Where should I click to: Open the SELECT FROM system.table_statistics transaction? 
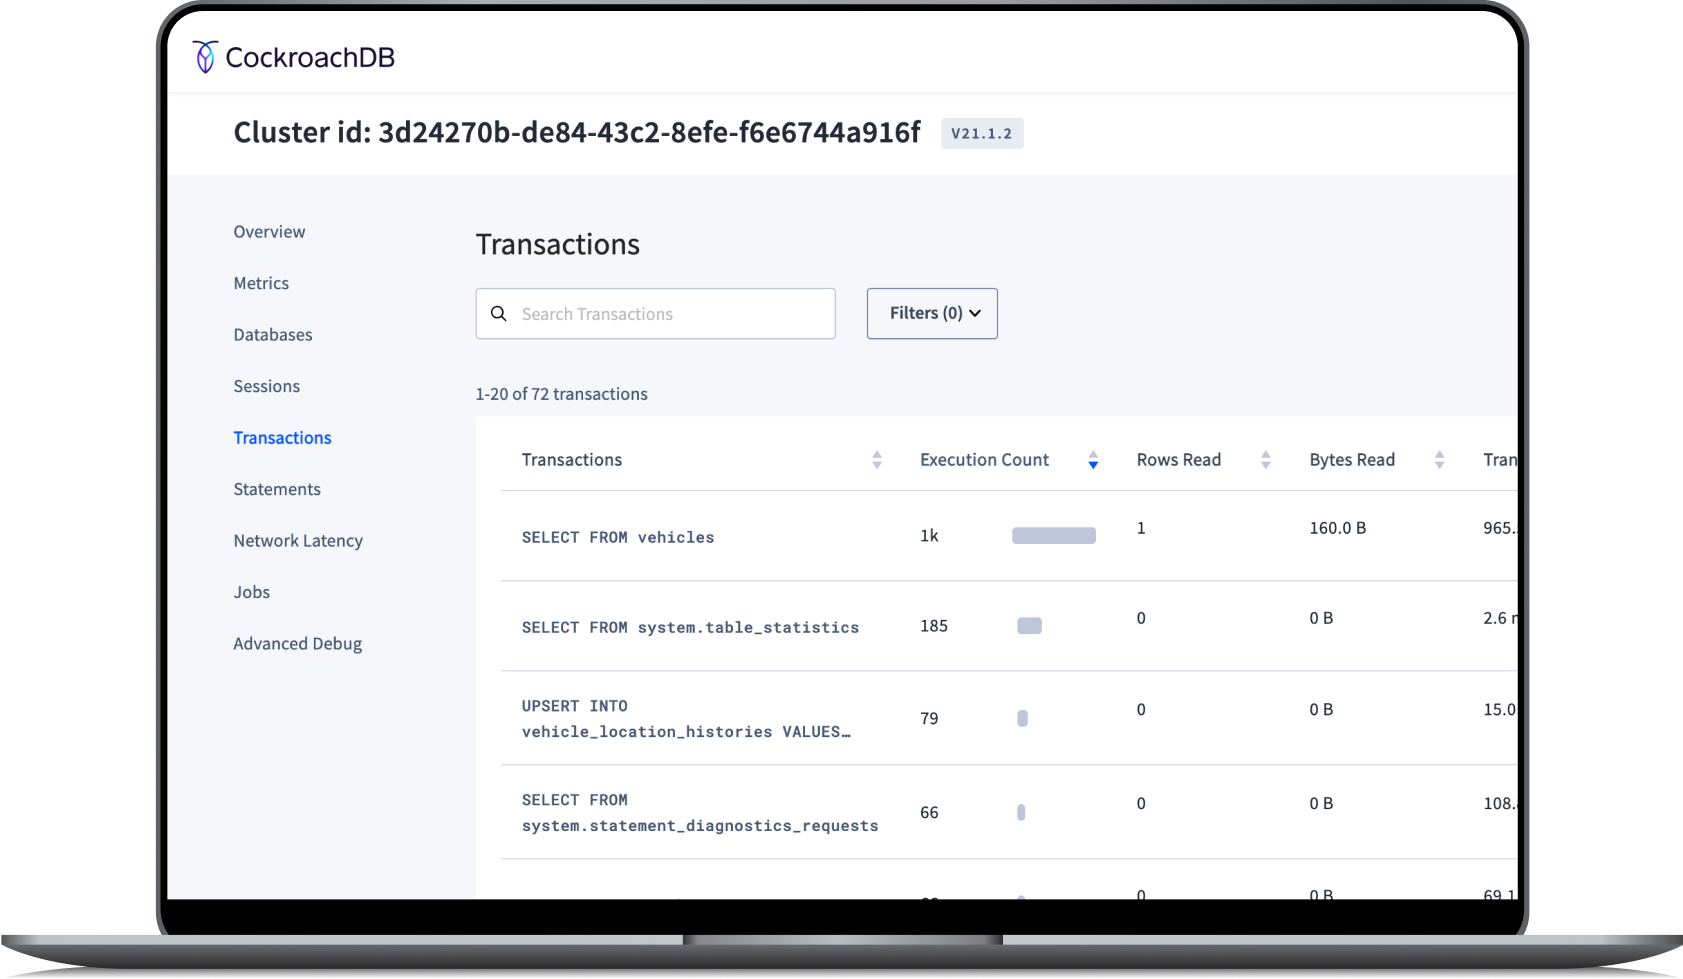click(690, 627)
